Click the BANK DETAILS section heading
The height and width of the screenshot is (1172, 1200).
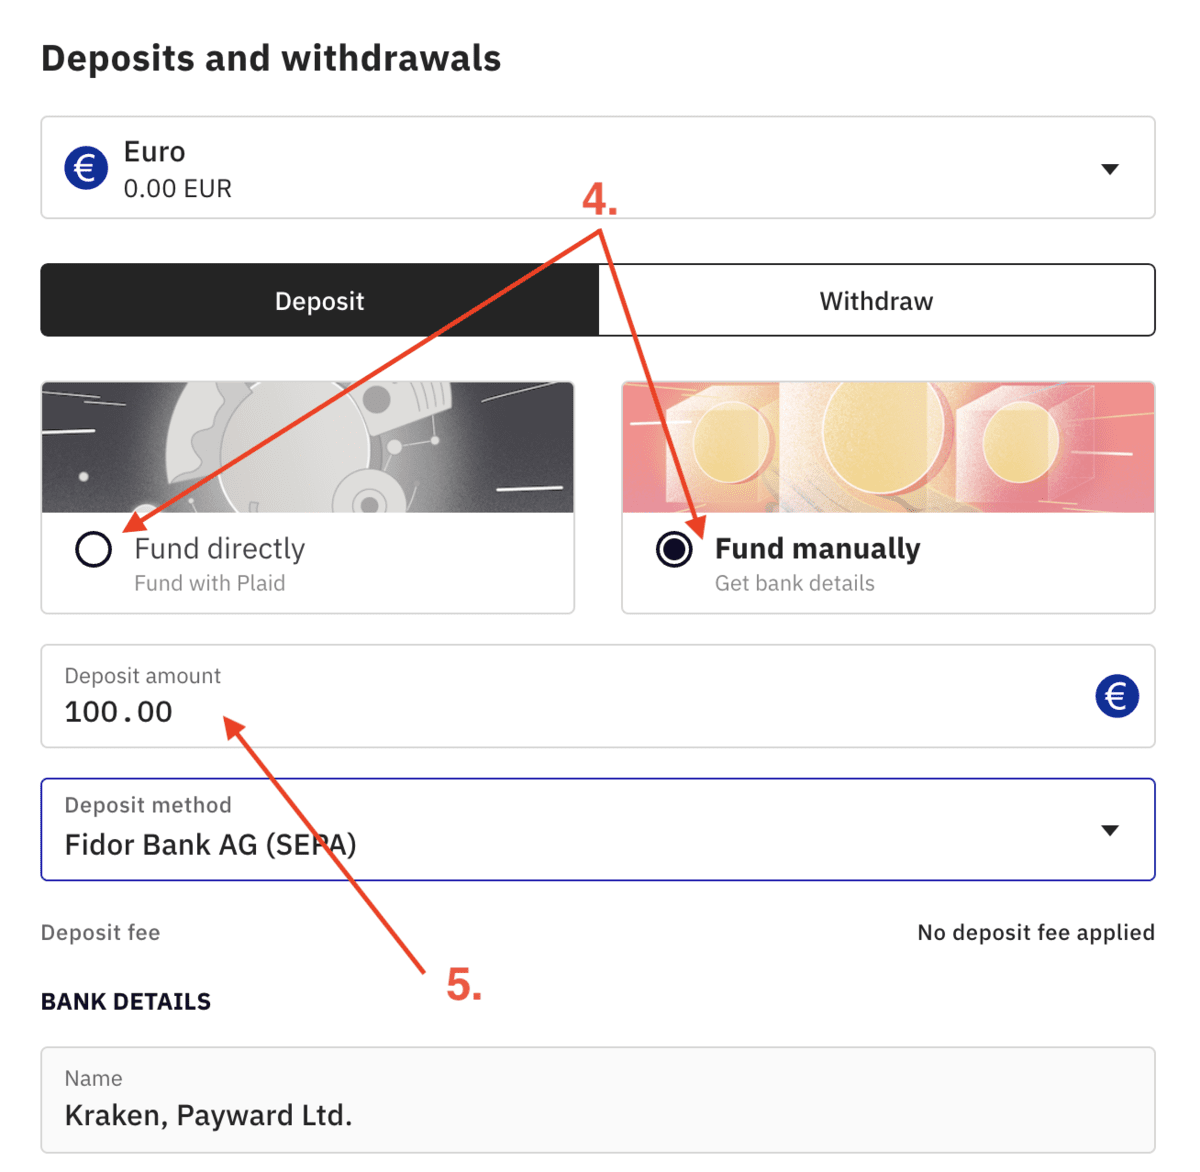click(x=126, y=1002)
